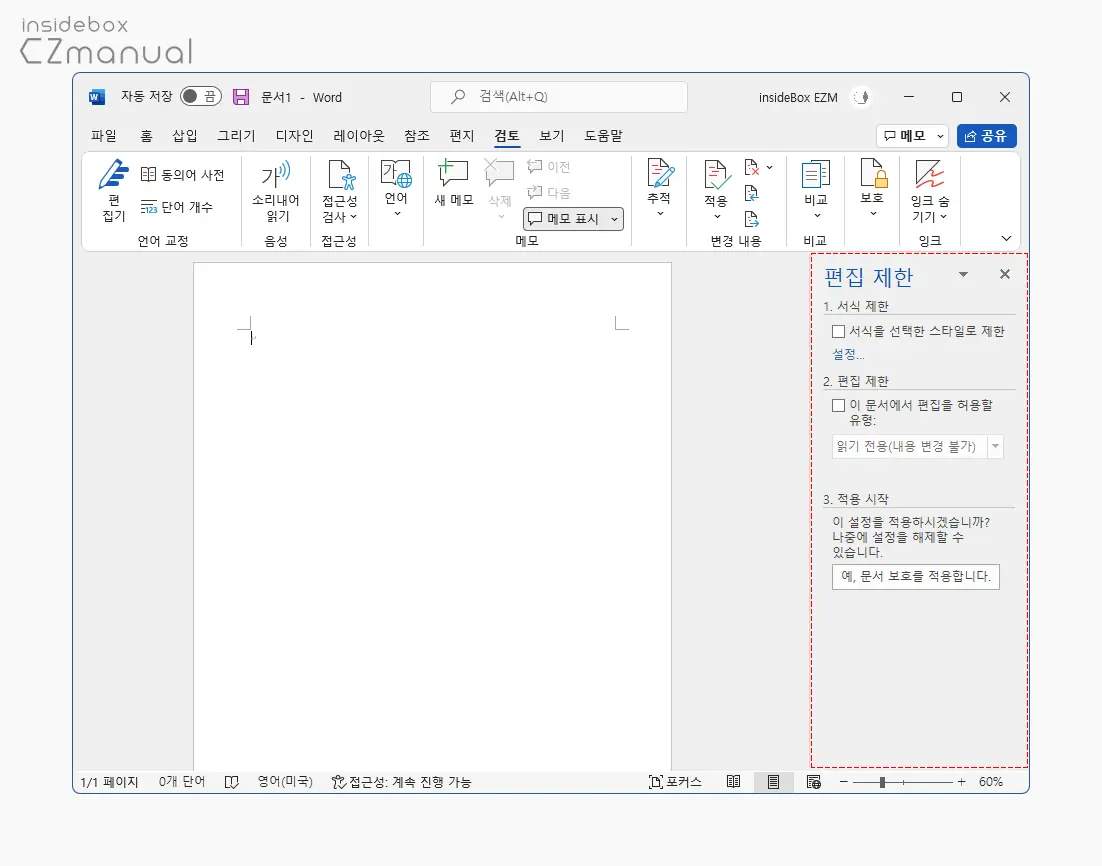Close the 편집 제한 pane
Image resolution: width=1102 pixels, height=866 pixels.
[x=1005, y=274]
